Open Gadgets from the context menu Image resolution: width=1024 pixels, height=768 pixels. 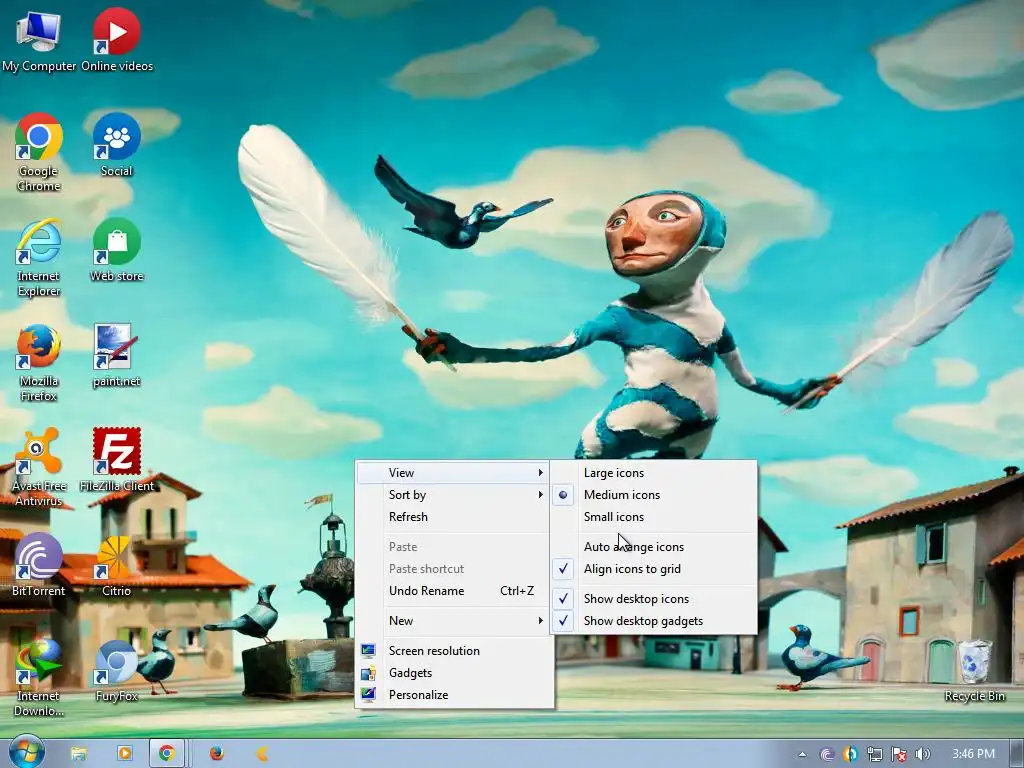tap(453, 673)
